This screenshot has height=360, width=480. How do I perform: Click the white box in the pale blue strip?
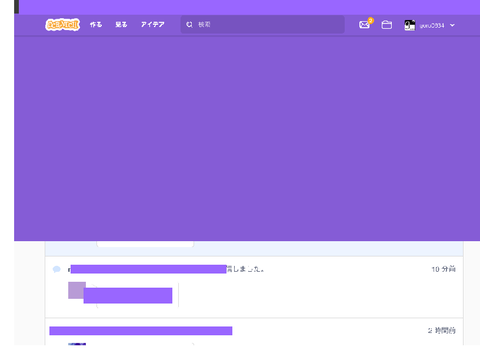point(145,244)
